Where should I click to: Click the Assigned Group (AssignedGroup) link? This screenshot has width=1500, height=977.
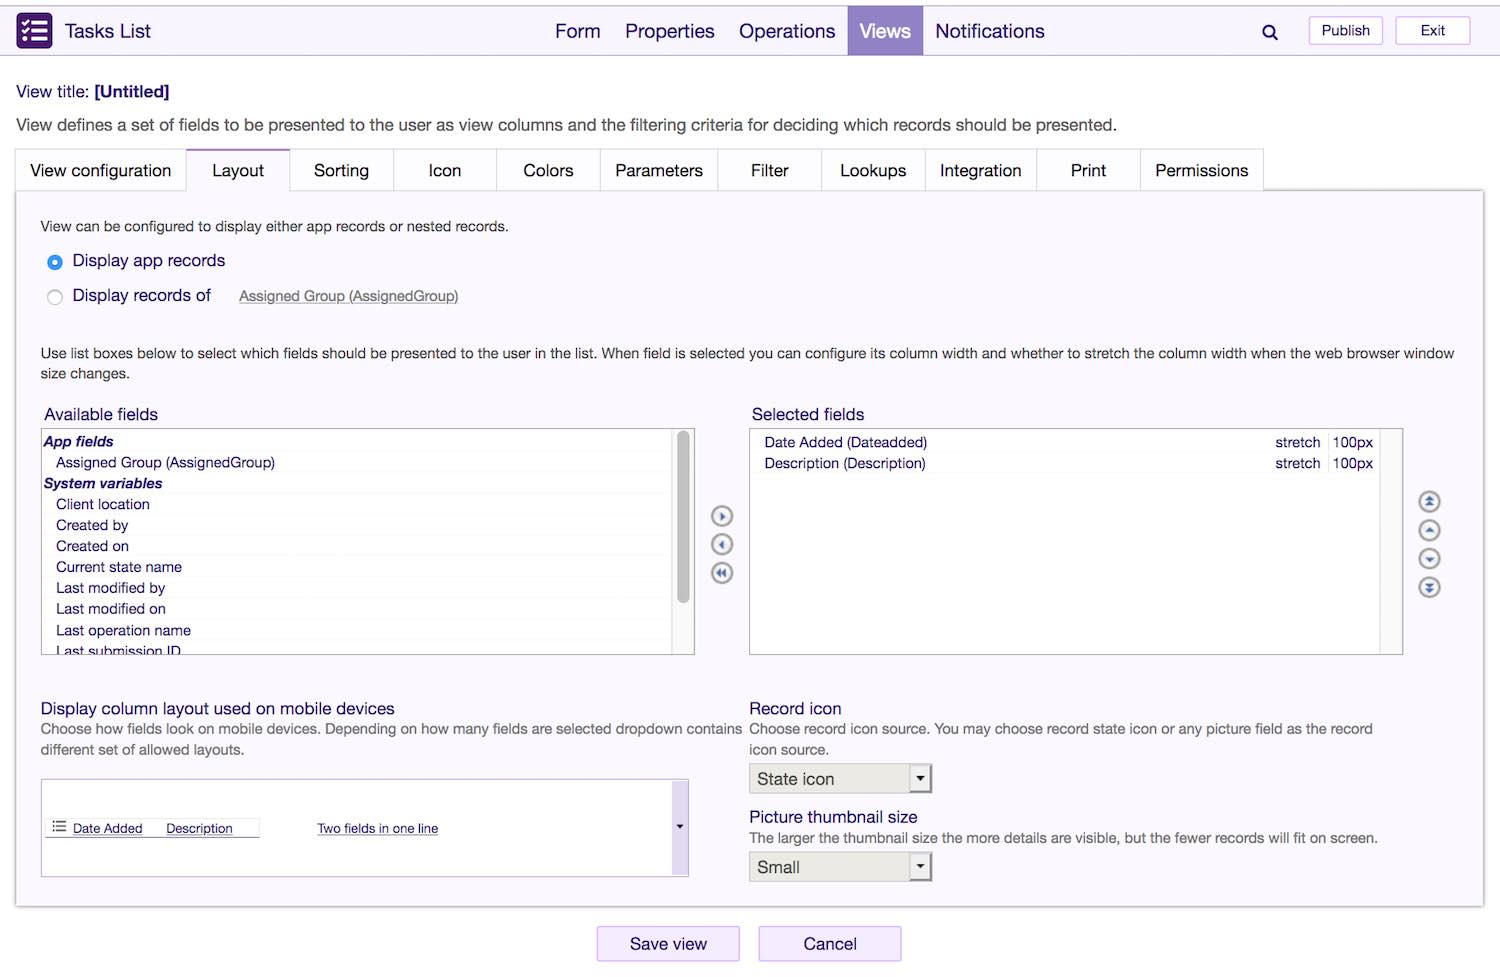tap(348, 296)
